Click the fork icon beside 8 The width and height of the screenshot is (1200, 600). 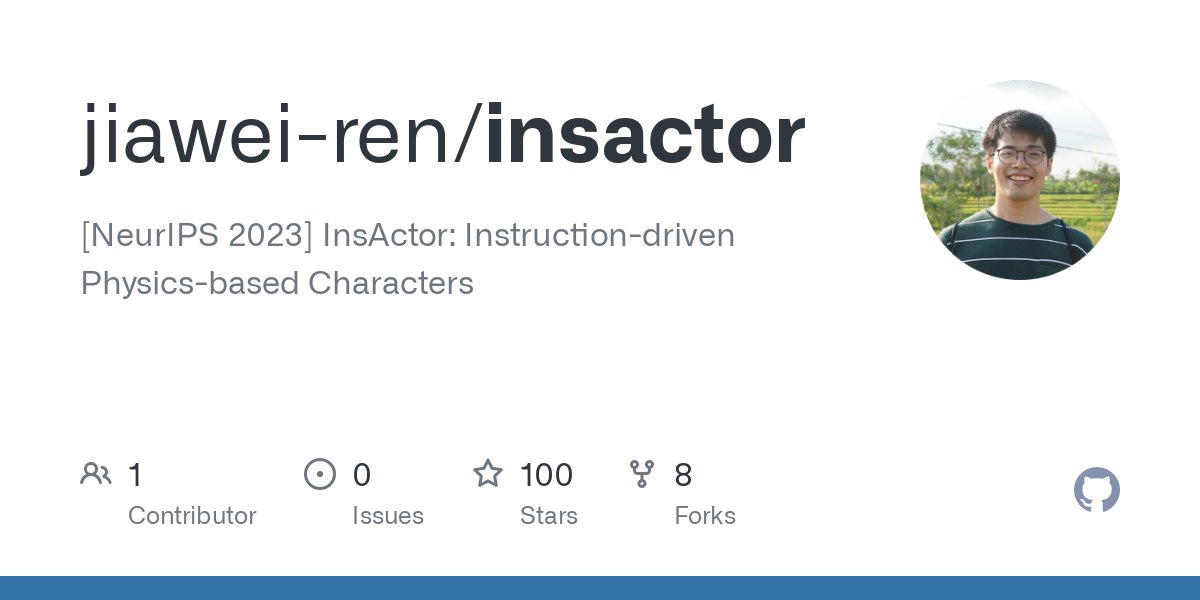[642, 474]
